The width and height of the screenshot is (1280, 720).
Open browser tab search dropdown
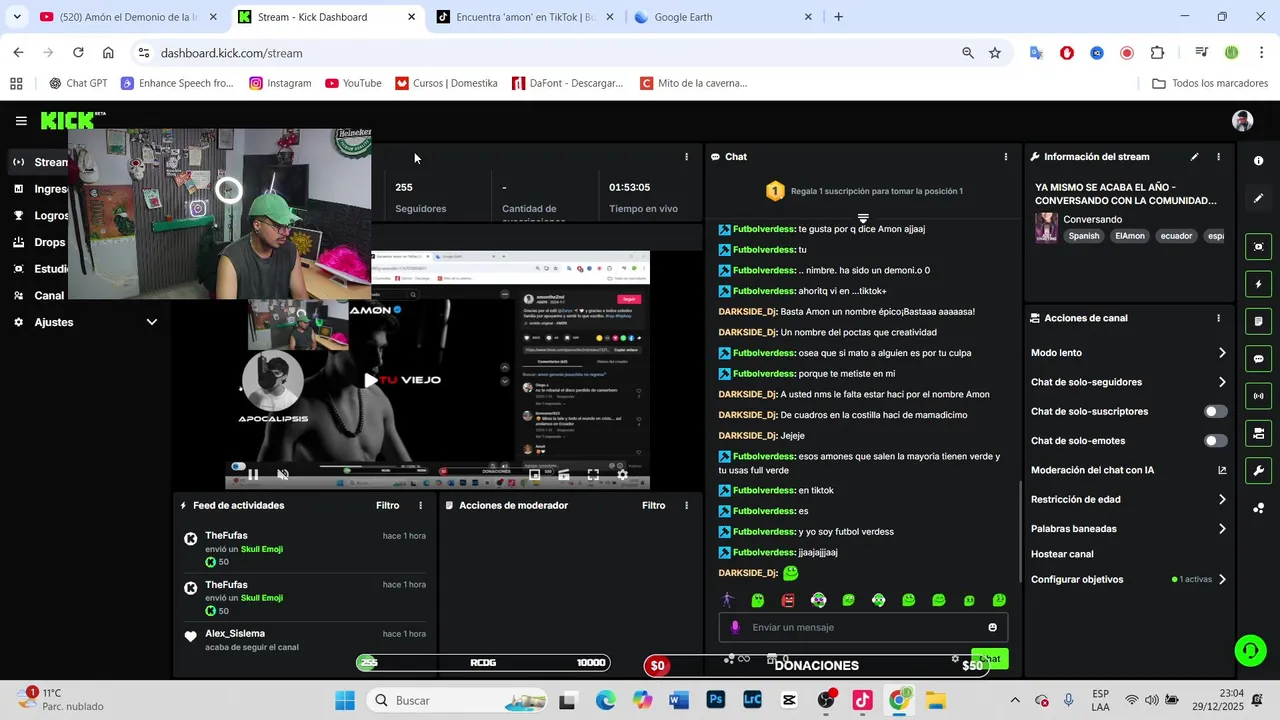tap(17, 17)
